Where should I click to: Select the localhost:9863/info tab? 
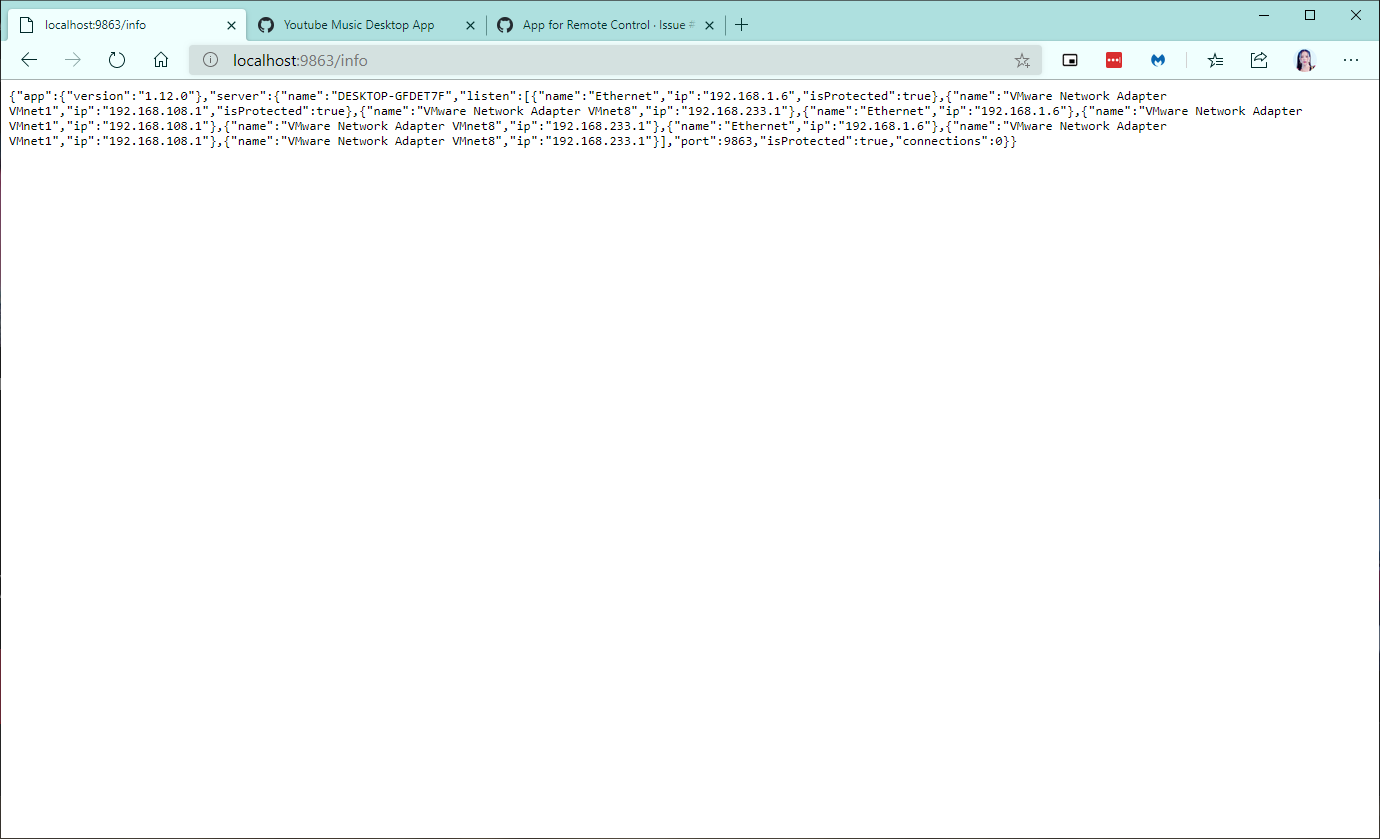[120, 24]
